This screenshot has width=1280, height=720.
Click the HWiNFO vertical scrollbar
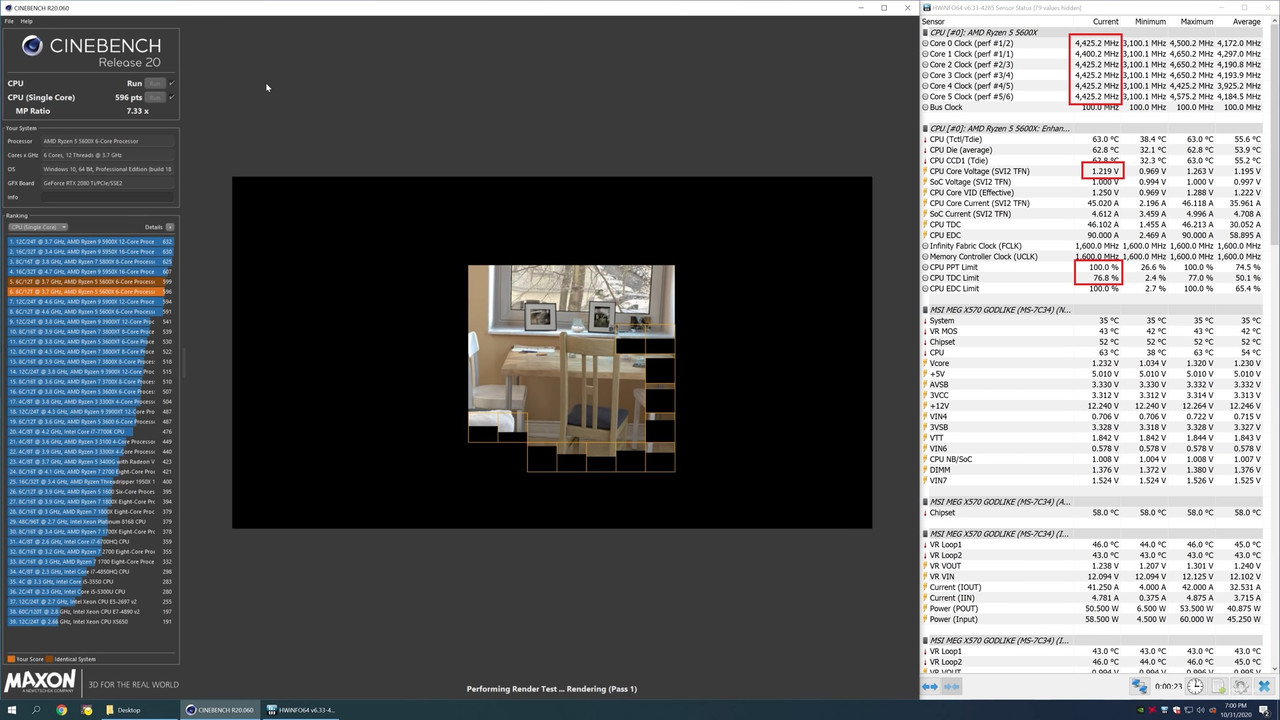[1272, 345]
